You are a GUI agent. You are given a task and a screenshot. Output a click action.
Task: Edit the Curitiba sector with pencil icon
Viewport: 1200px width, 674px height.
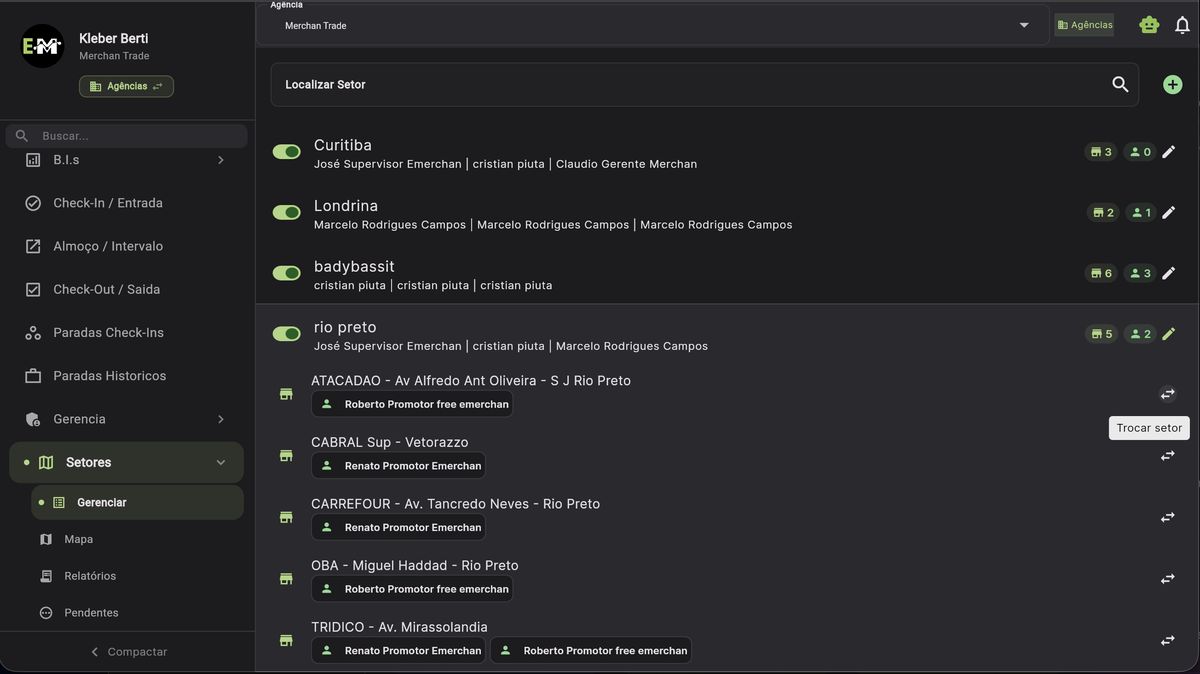coord(1168,152)
